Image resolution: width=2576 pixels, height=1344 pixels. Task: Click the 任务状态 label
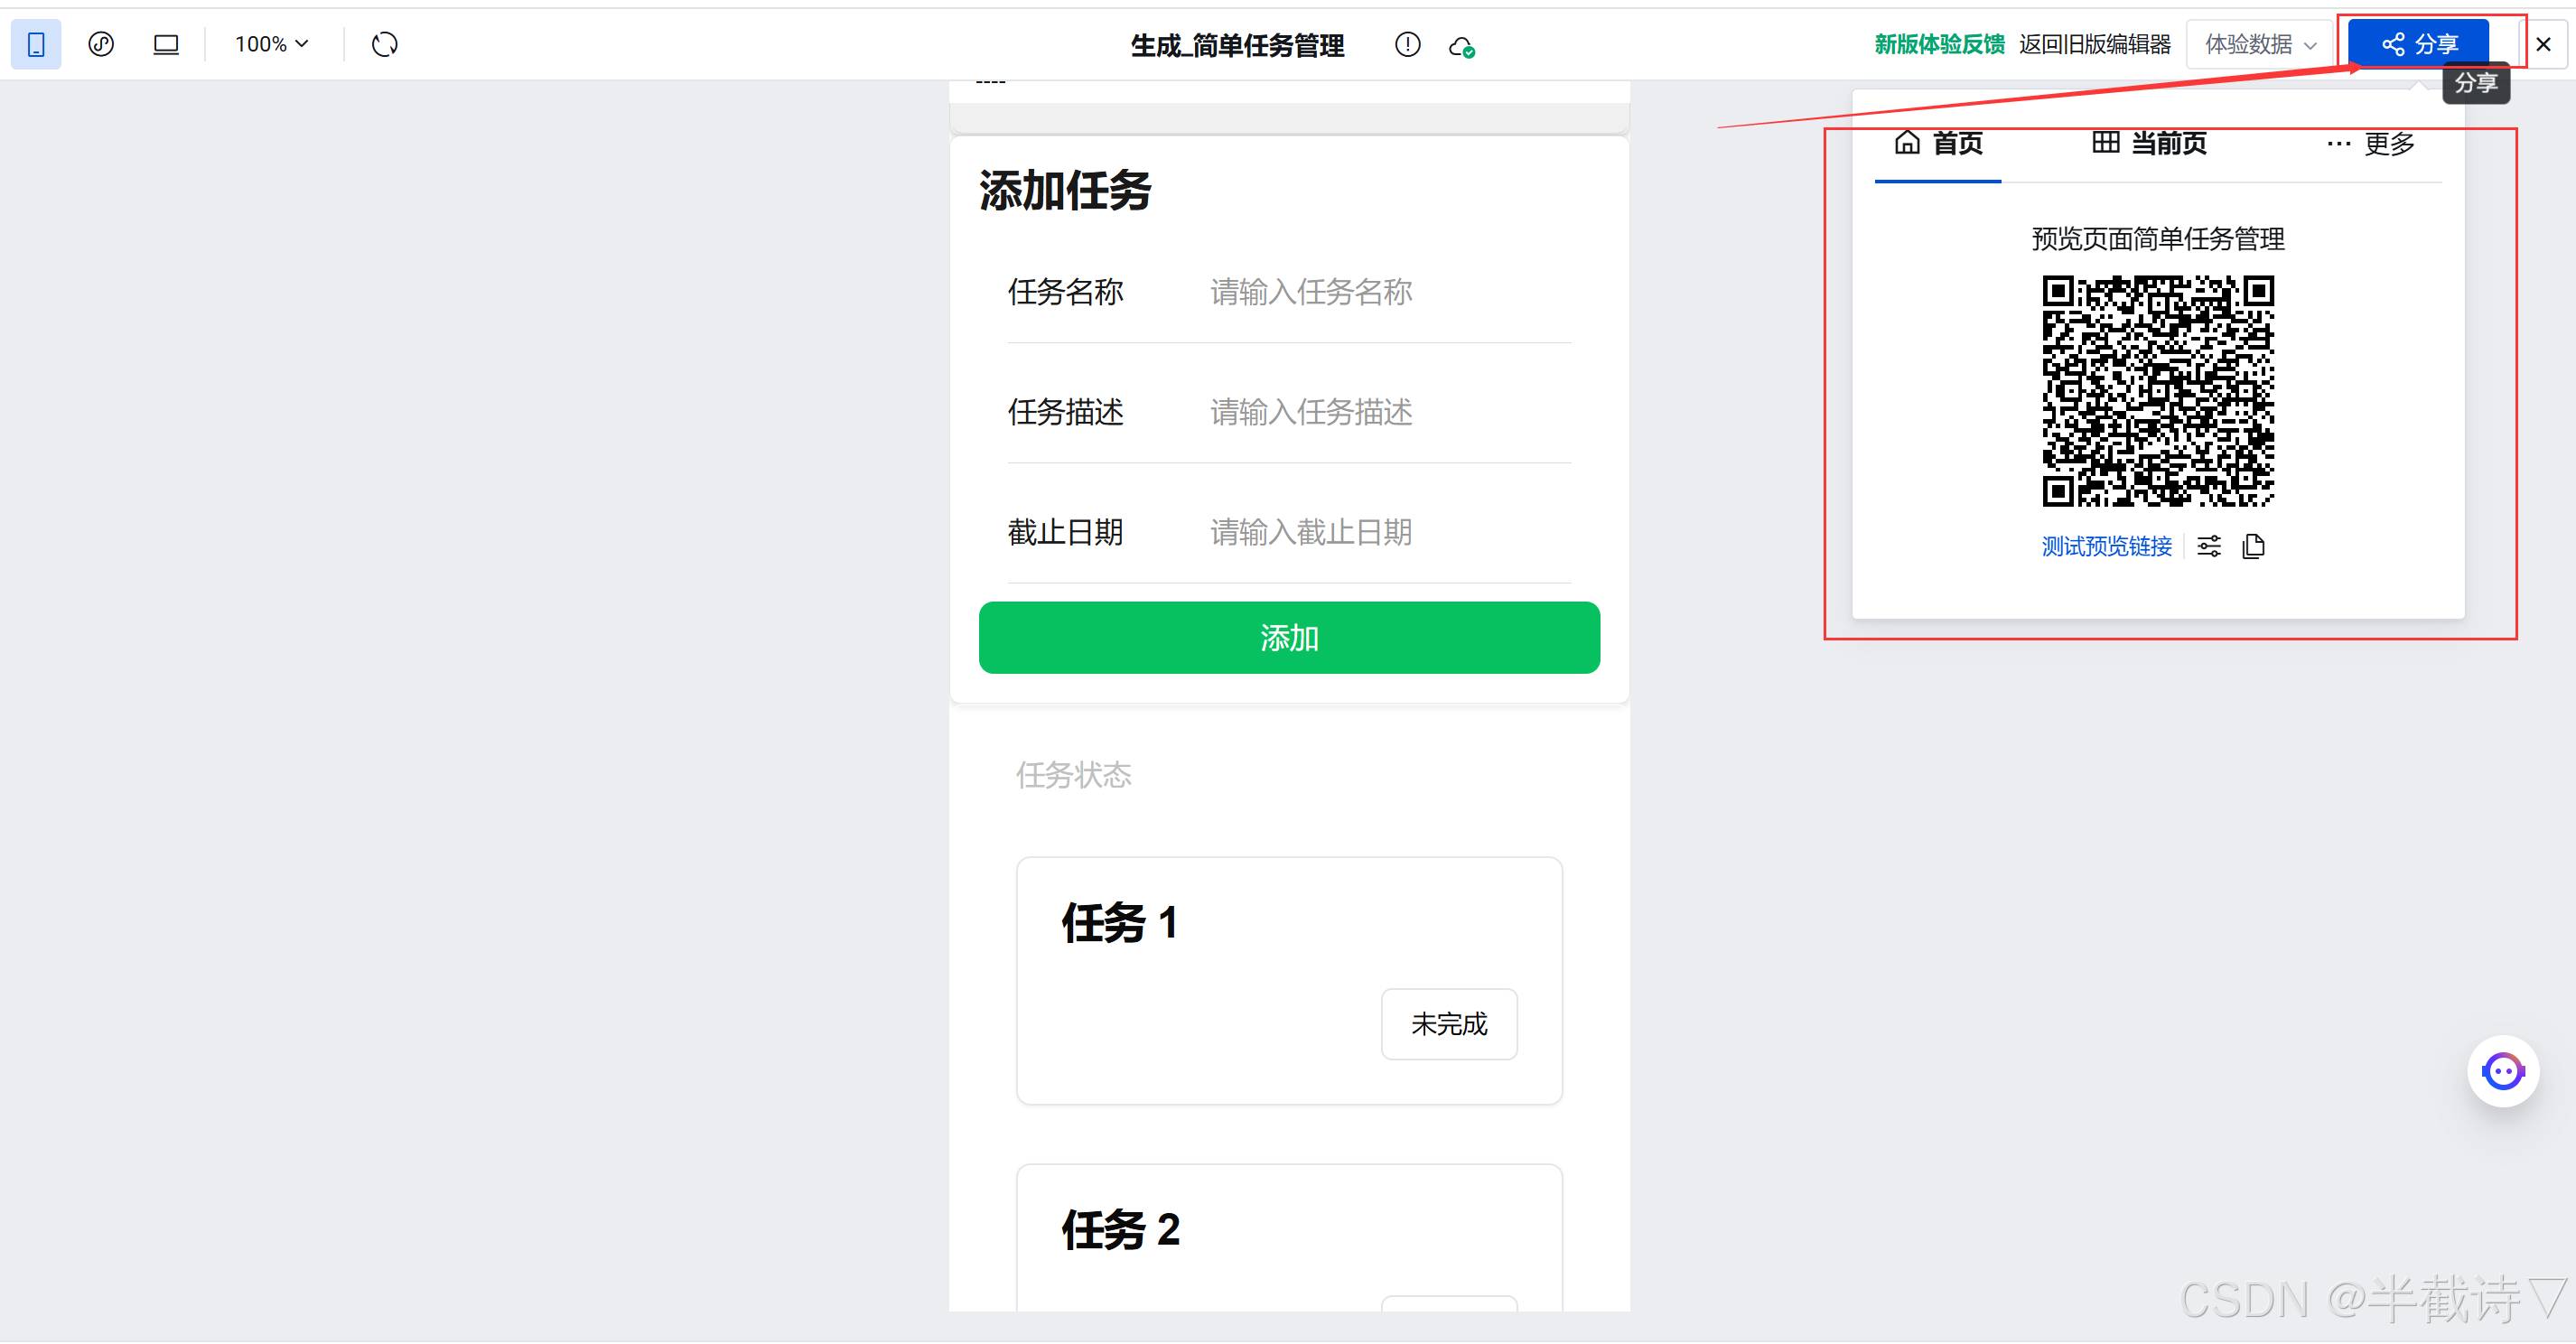1073,775
